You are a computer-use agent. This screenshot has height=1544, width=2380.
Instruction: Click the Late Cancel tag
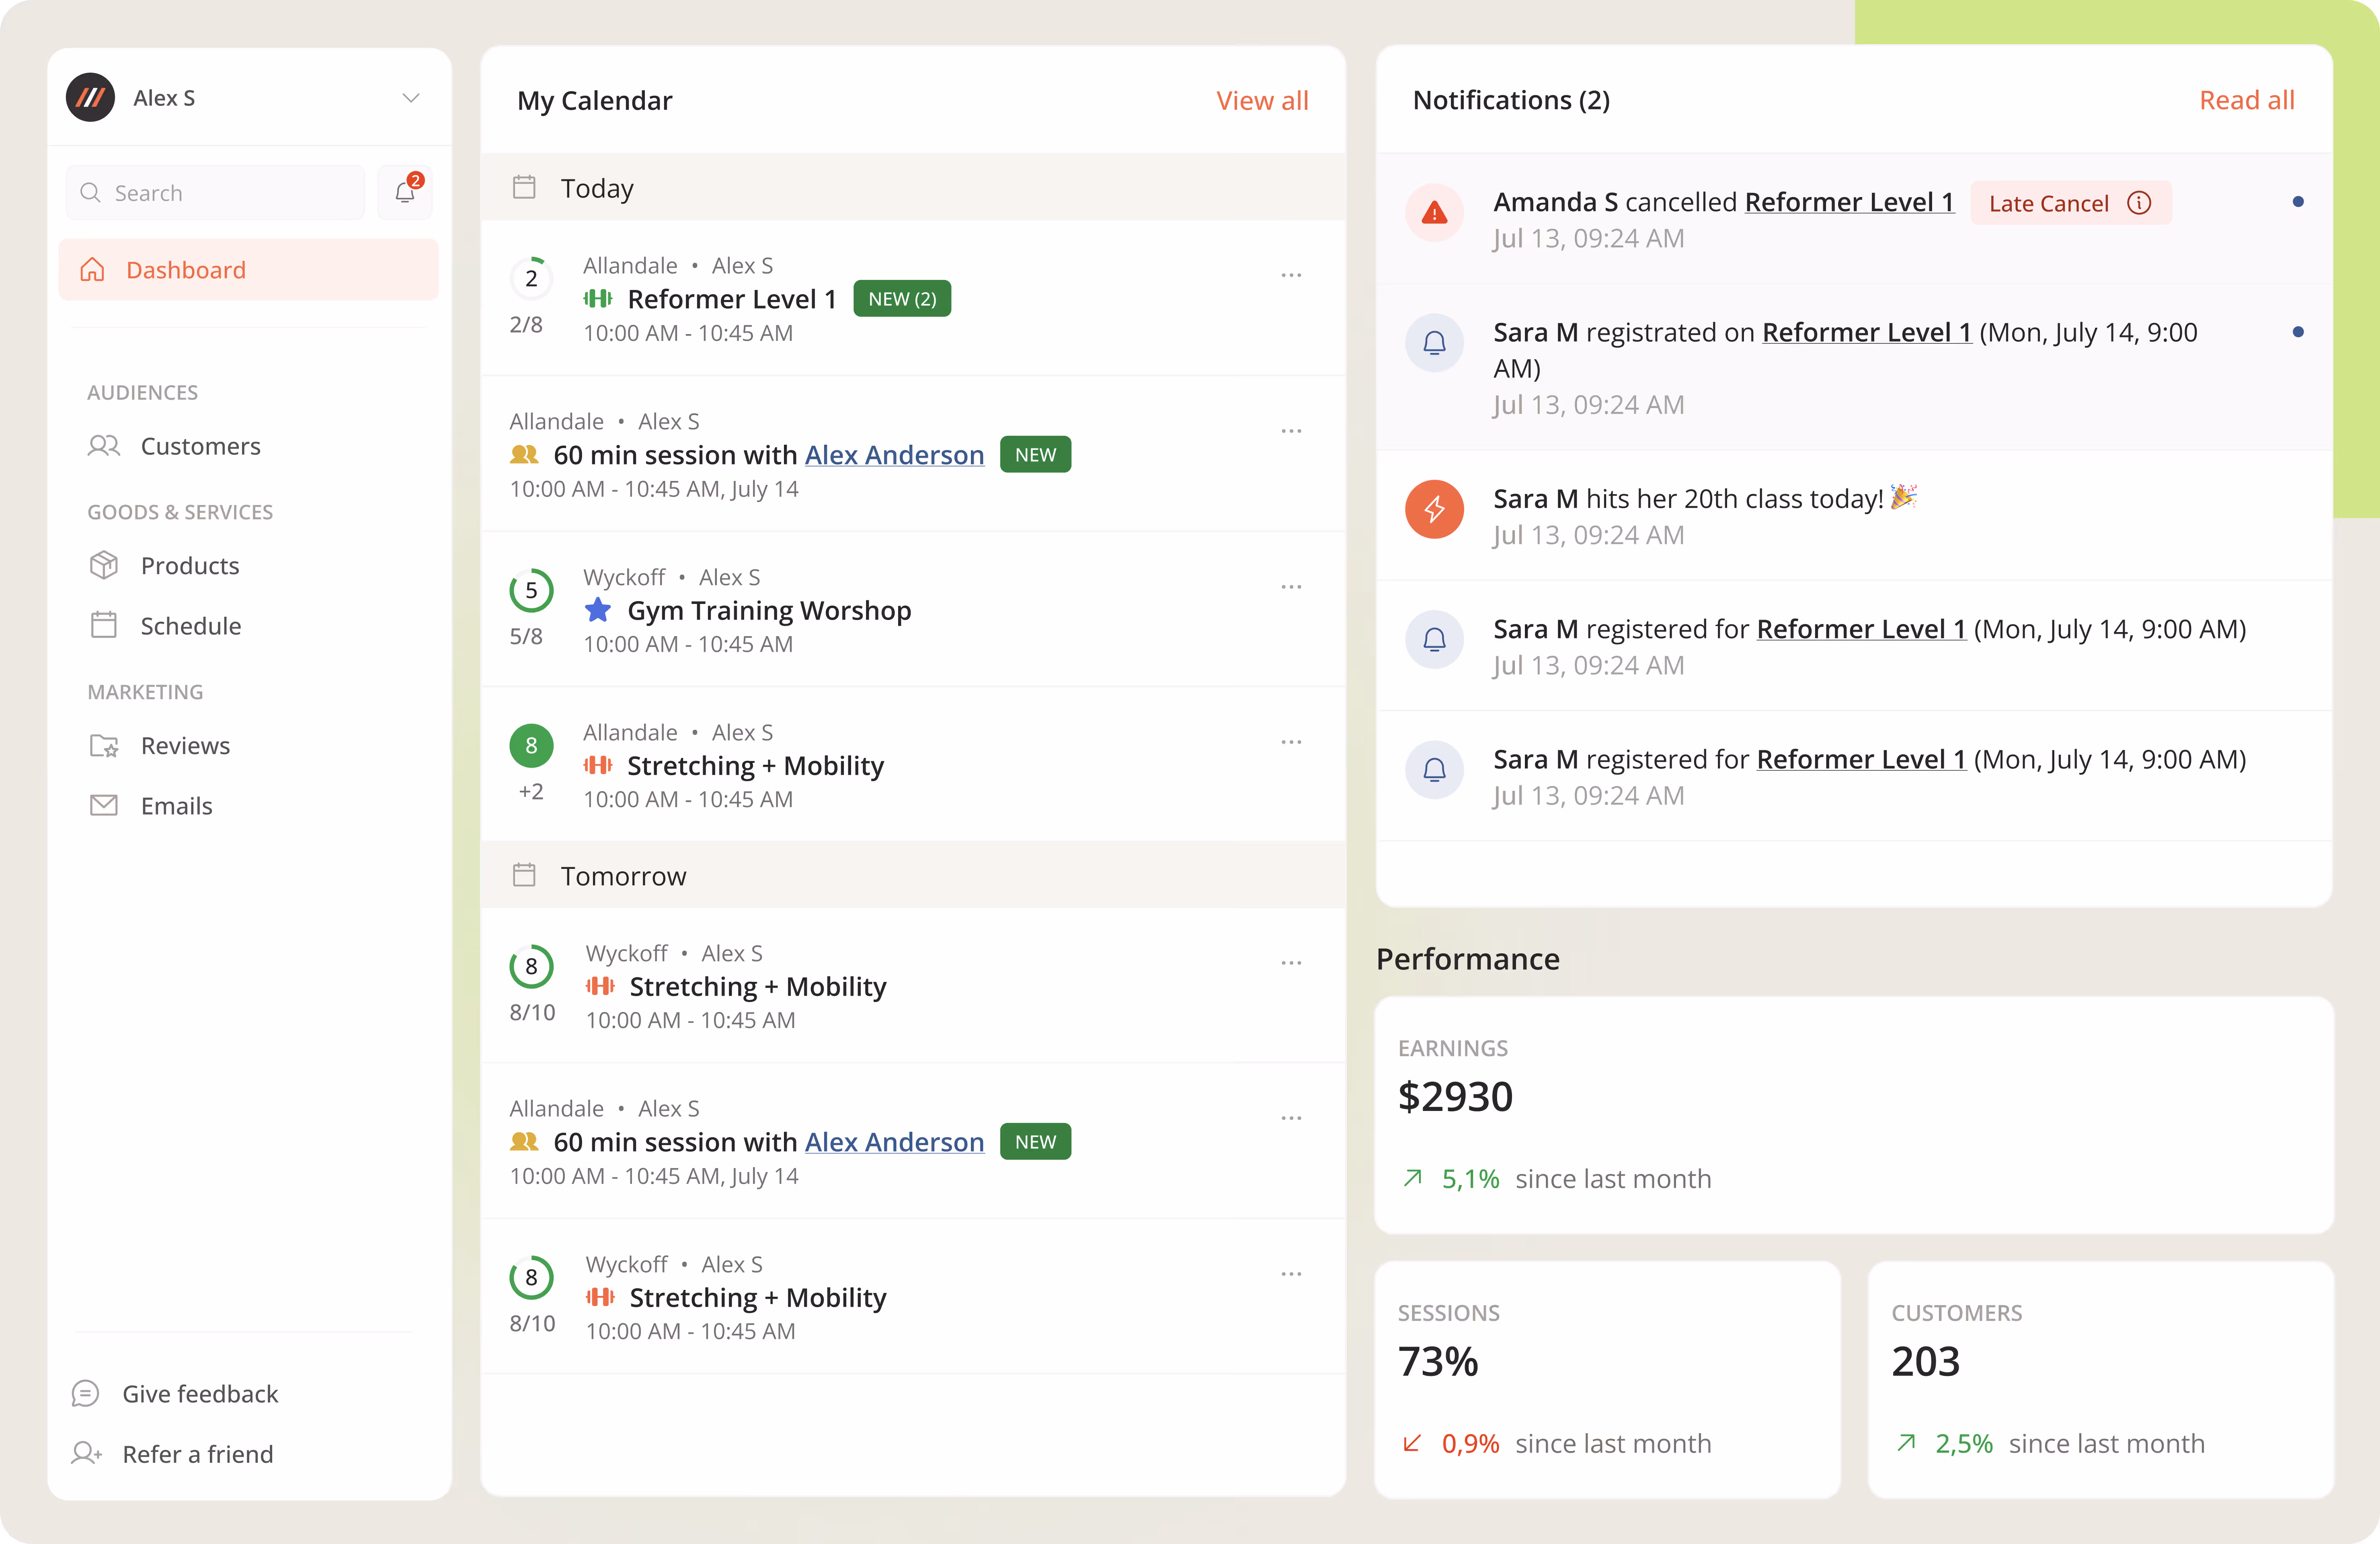pyautogui.click(x=2071, y=203)
